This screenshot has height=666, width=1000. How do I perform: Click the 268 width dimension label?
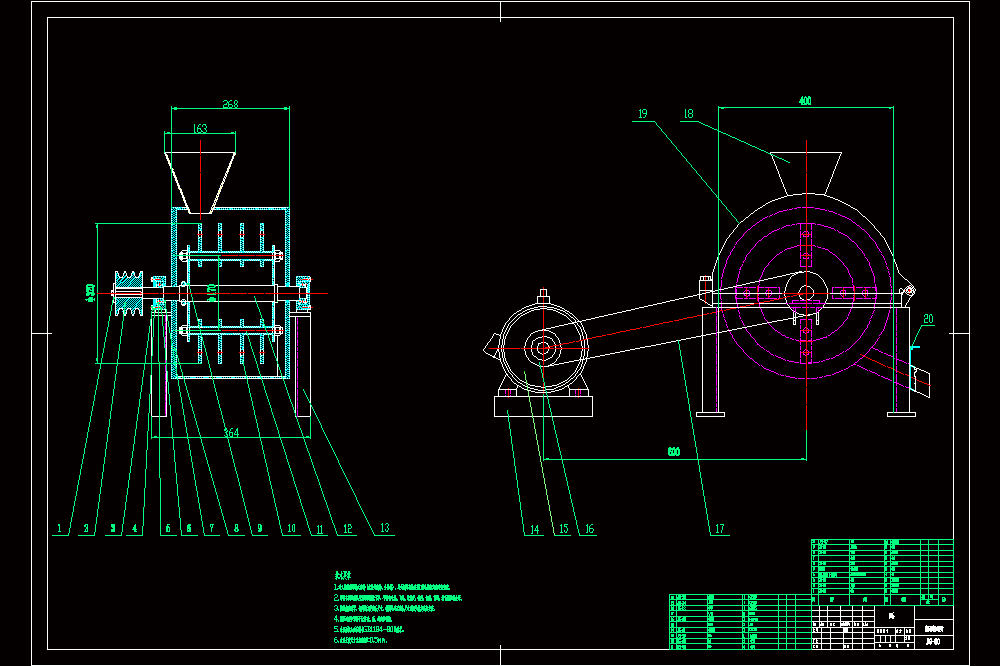230,103
